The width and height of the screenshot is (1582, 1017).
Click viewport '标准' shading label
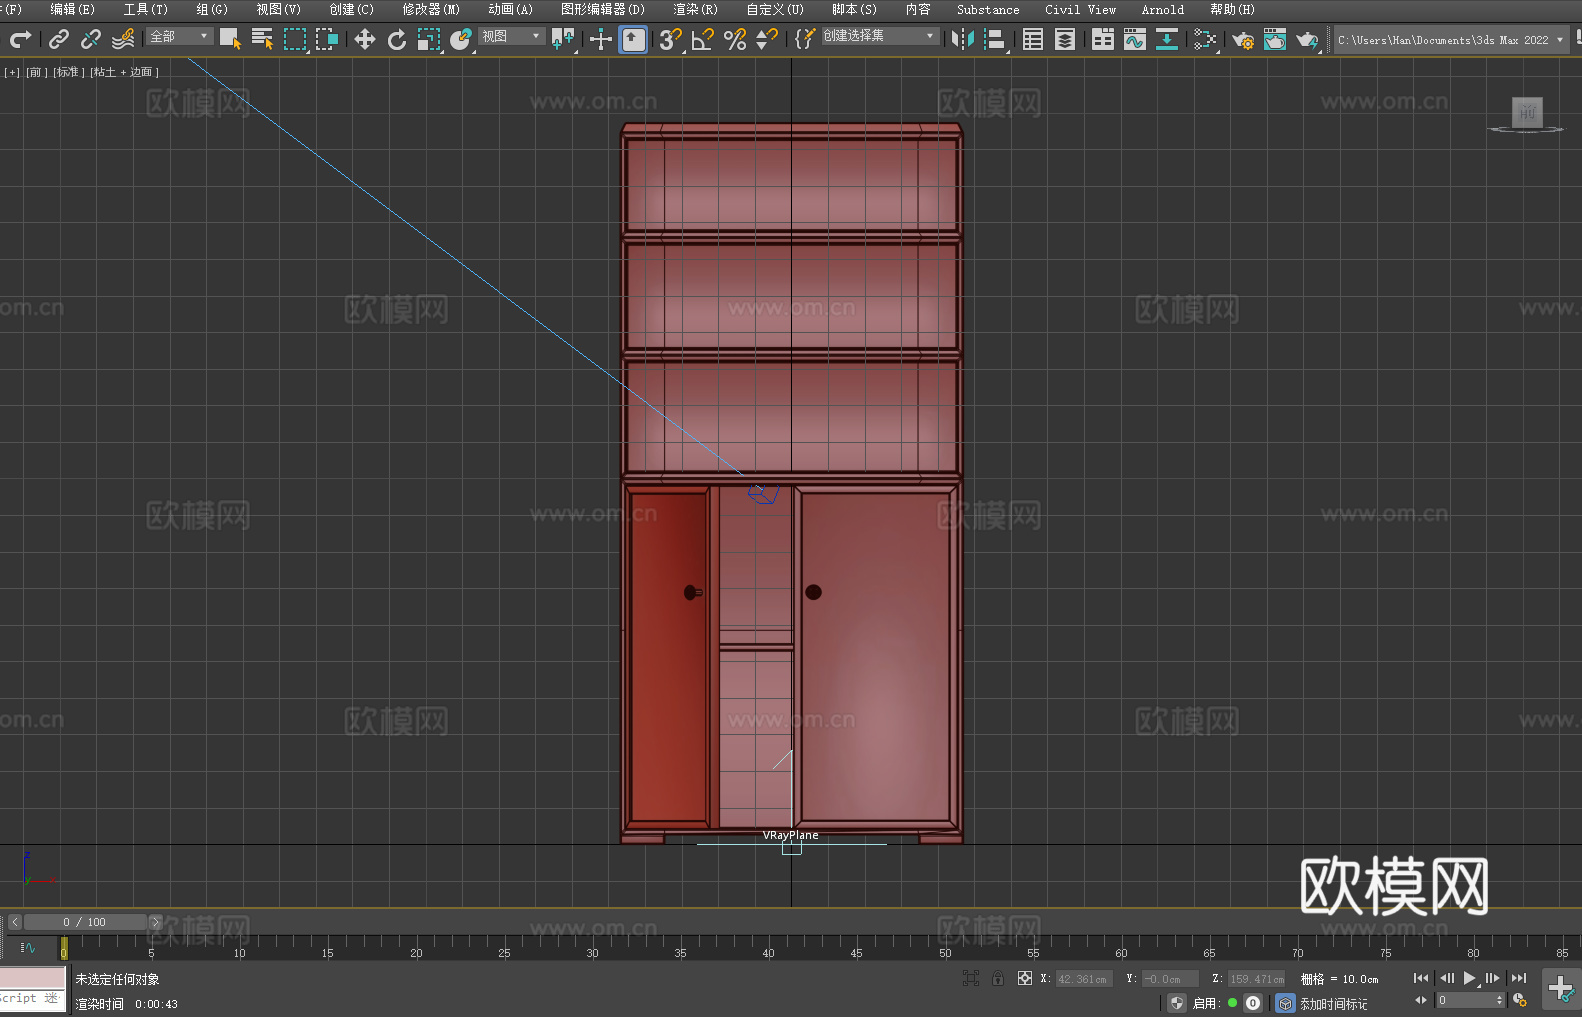(x=67, y=72)
